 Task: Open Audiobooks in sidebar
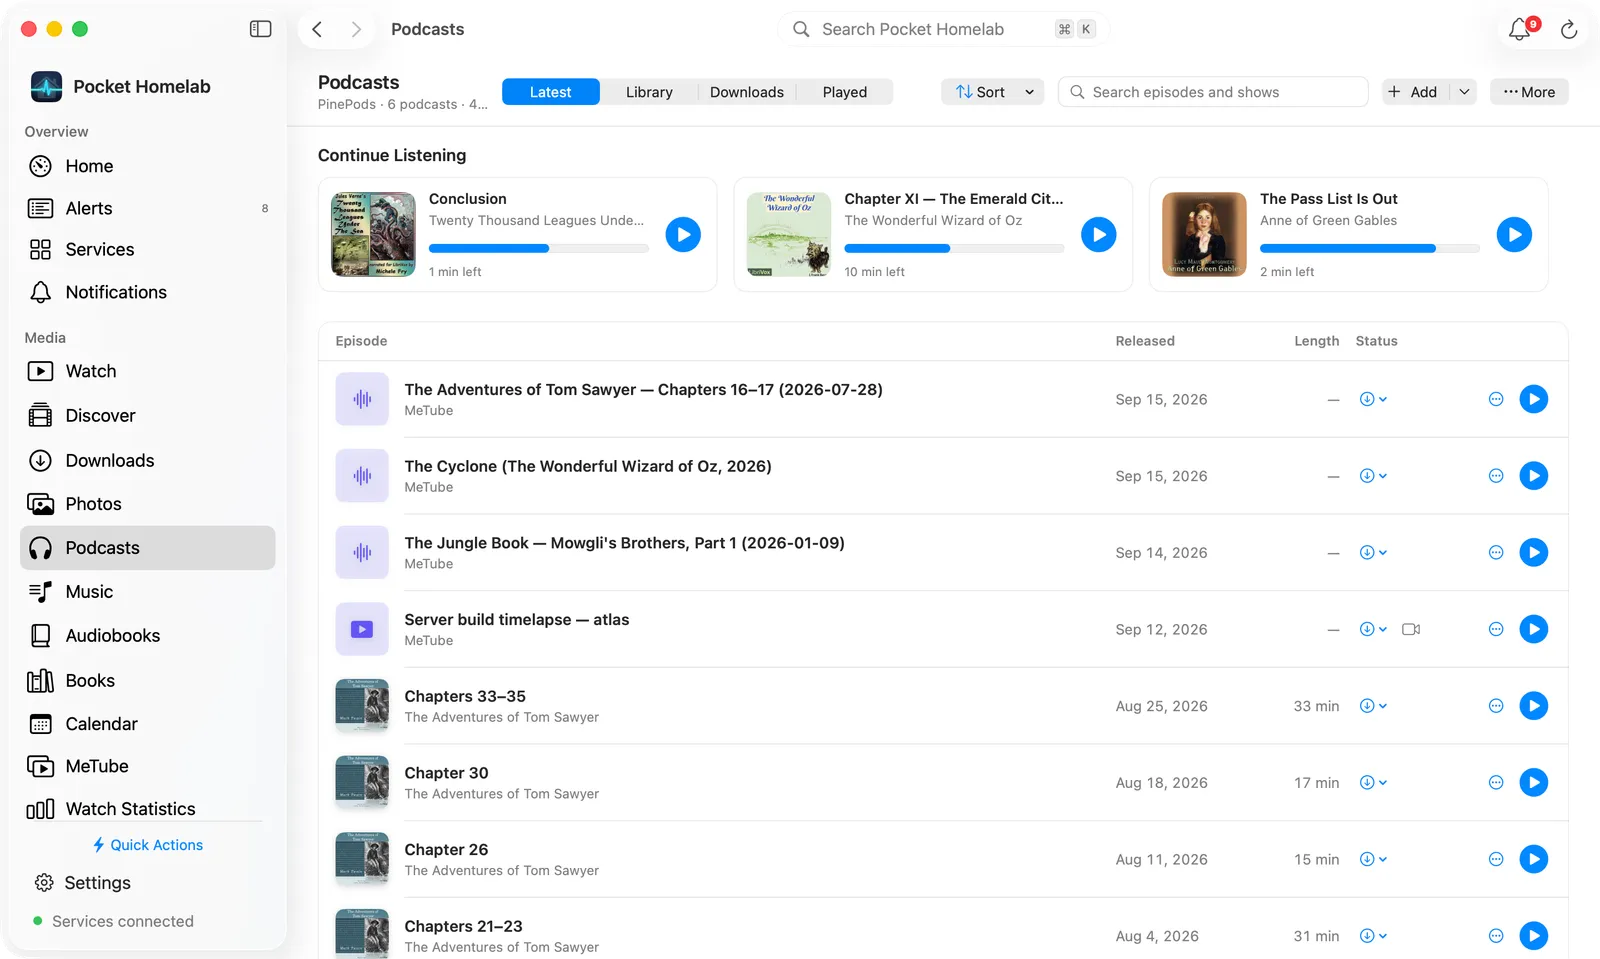148,636
